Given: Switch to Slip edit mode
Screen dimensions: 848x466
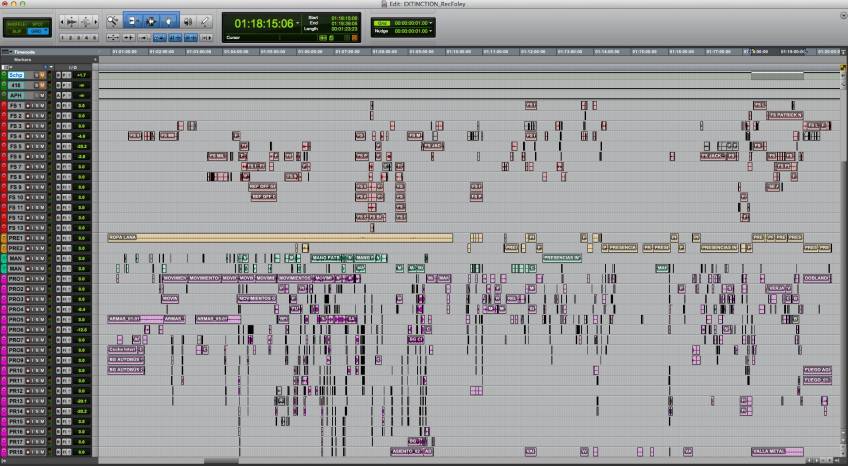Looking at the screenshot, I should point(14,30).
